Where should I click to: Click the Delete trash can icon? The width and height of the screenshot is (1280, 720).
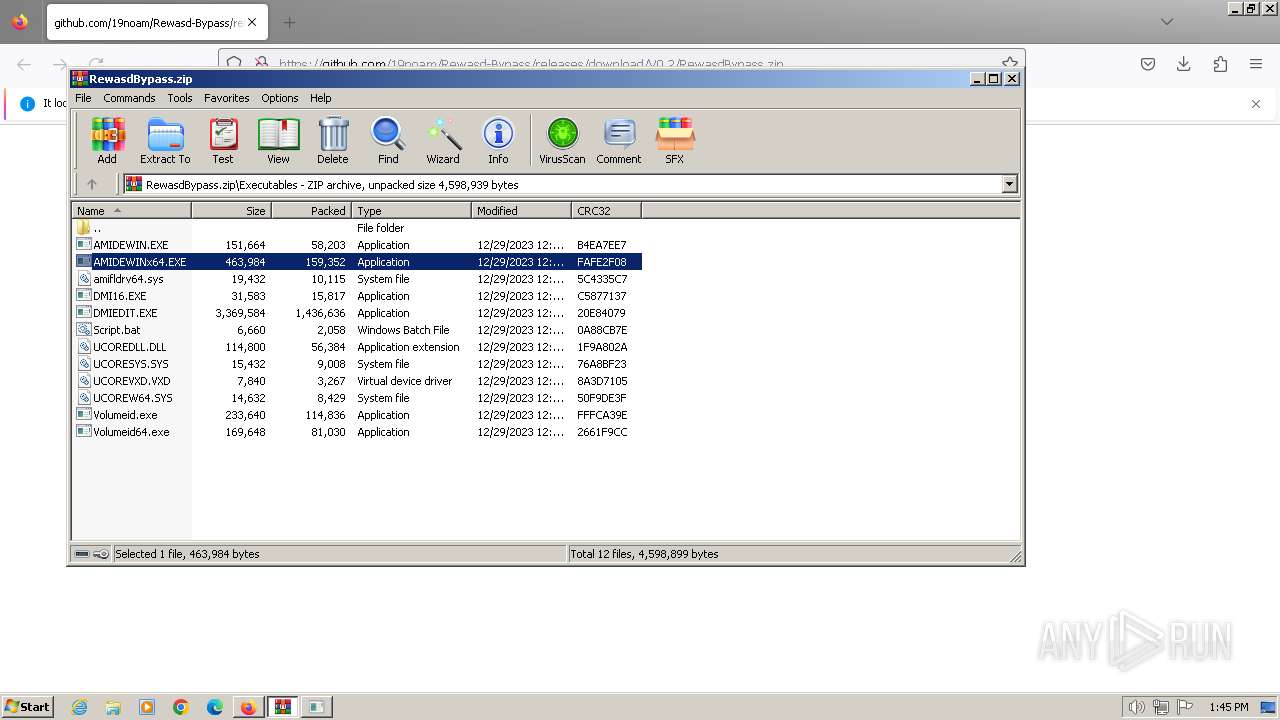coord(333,140)
